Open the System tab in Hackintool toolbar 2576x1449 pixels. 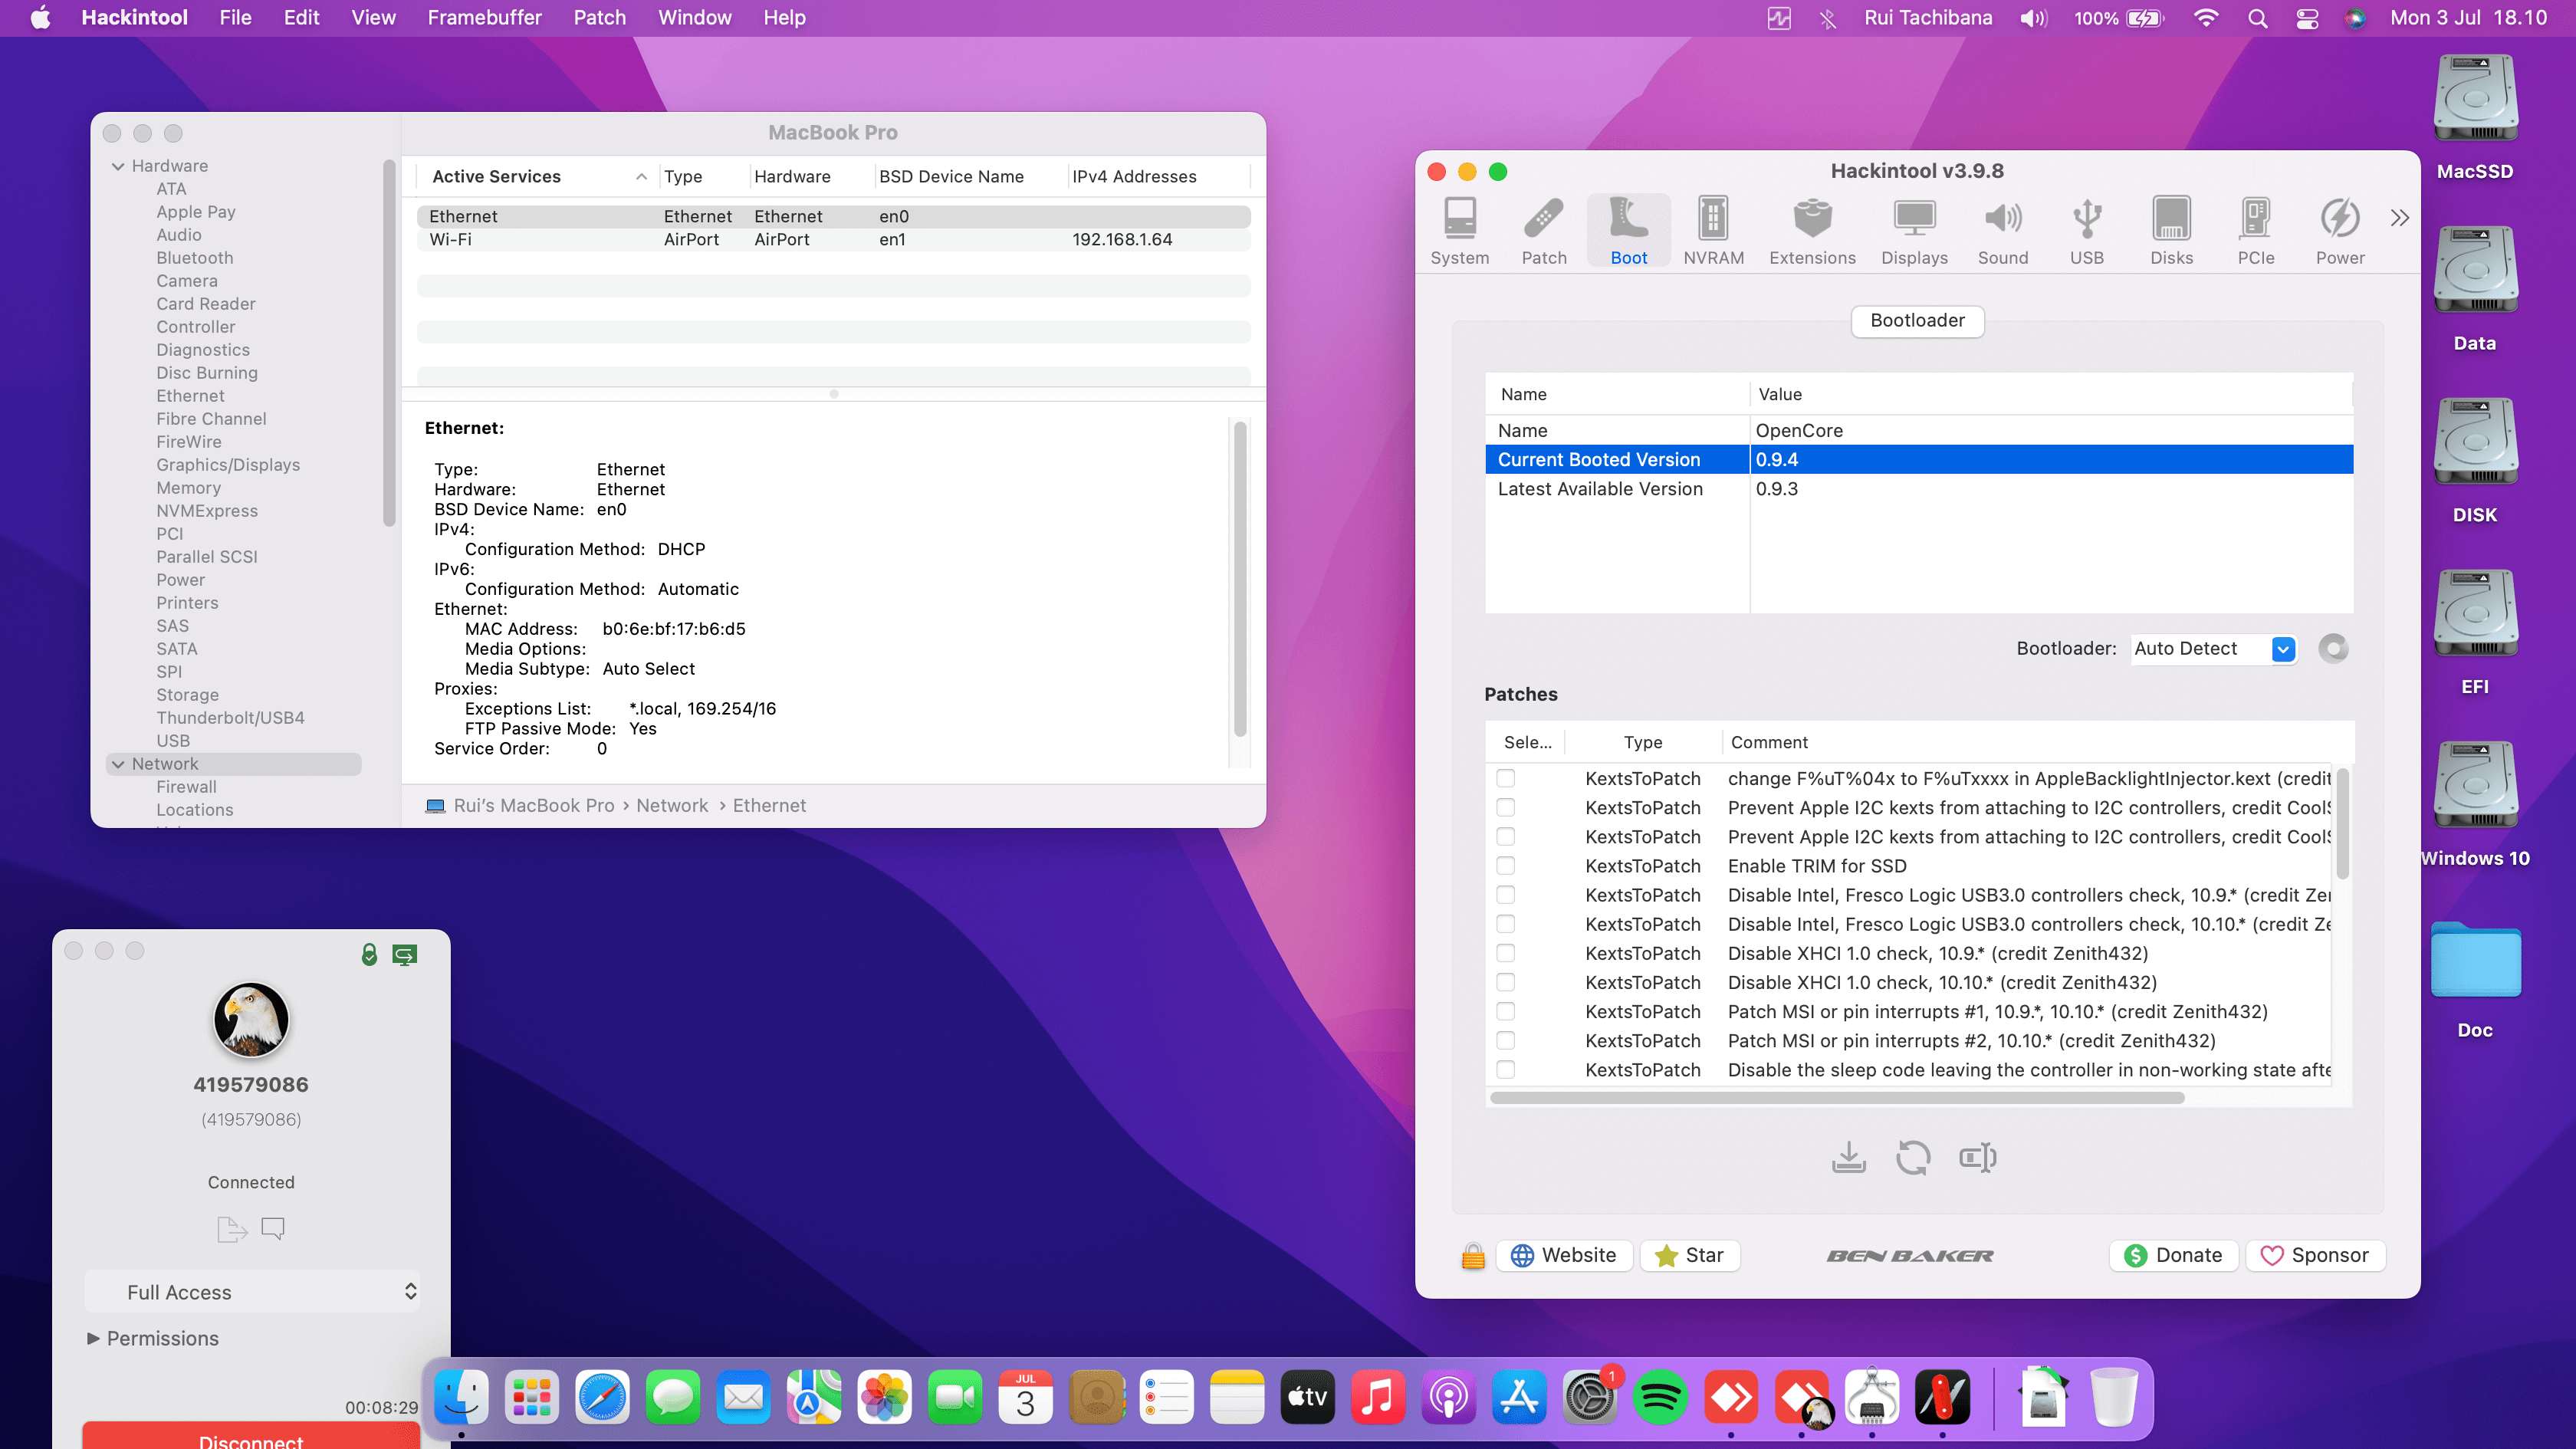click(x=1459, y=230)
